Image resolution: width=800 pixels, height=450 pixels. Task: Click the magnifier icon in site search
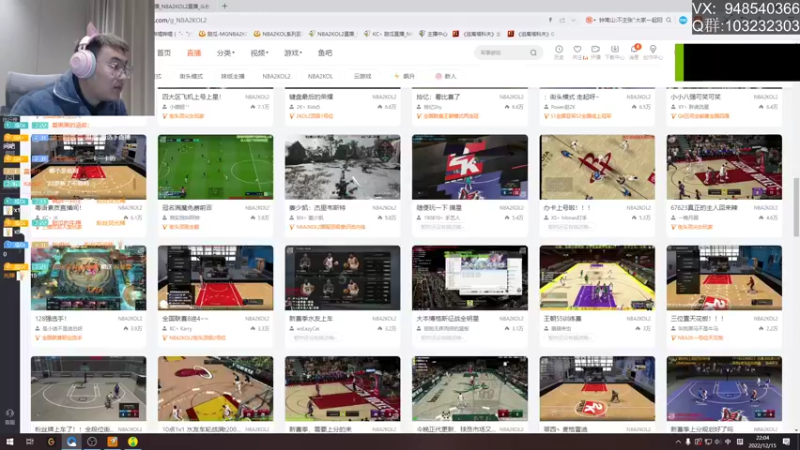pyautogui.click(x=533, y=53)
